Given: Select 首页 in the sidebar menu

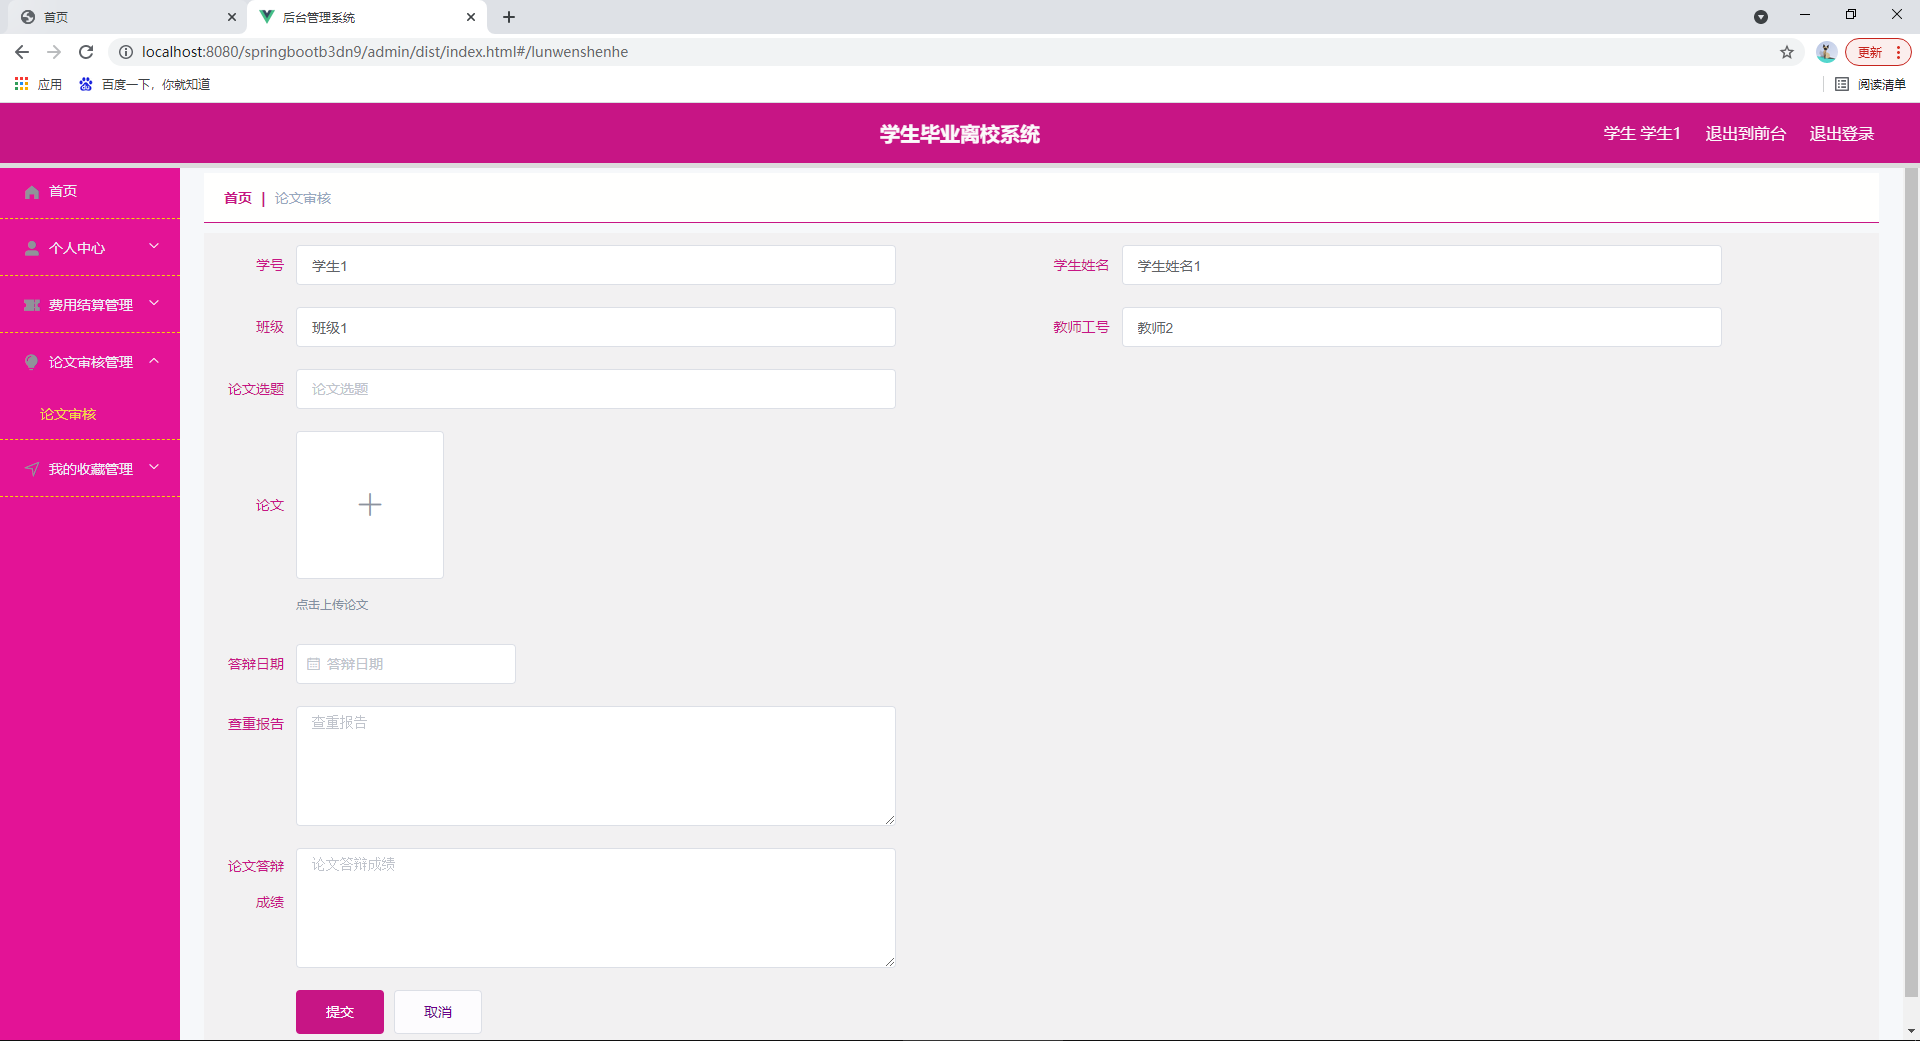Looking at the screenshot, I should click(90, 192).
